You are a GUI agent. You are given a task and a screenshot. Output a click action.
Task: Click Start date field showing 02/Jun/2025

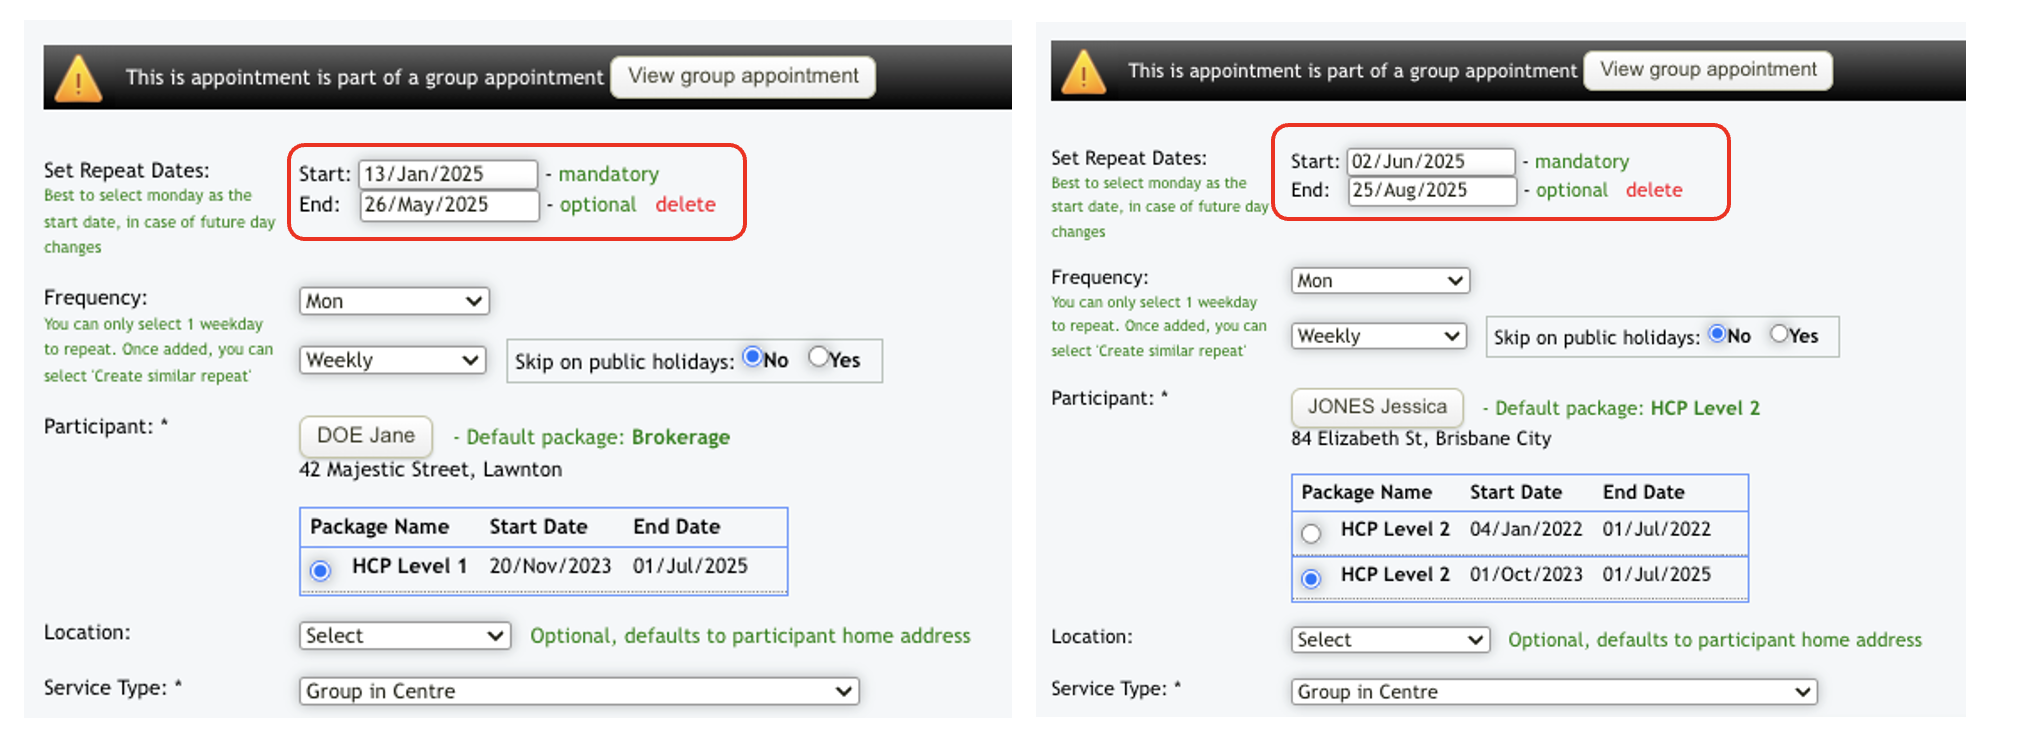(x=1430, y=161)
